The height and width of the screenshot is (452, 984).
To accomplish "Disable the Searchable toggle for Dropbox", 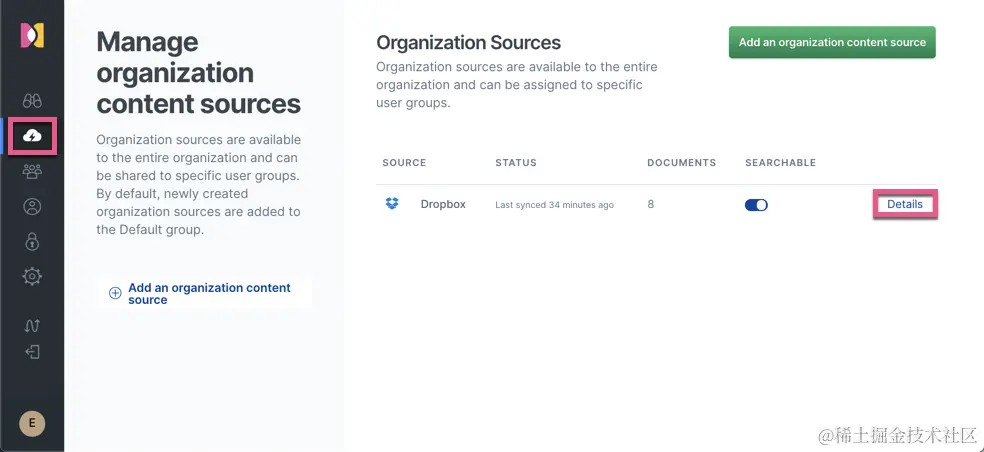I will coord(756,205).
